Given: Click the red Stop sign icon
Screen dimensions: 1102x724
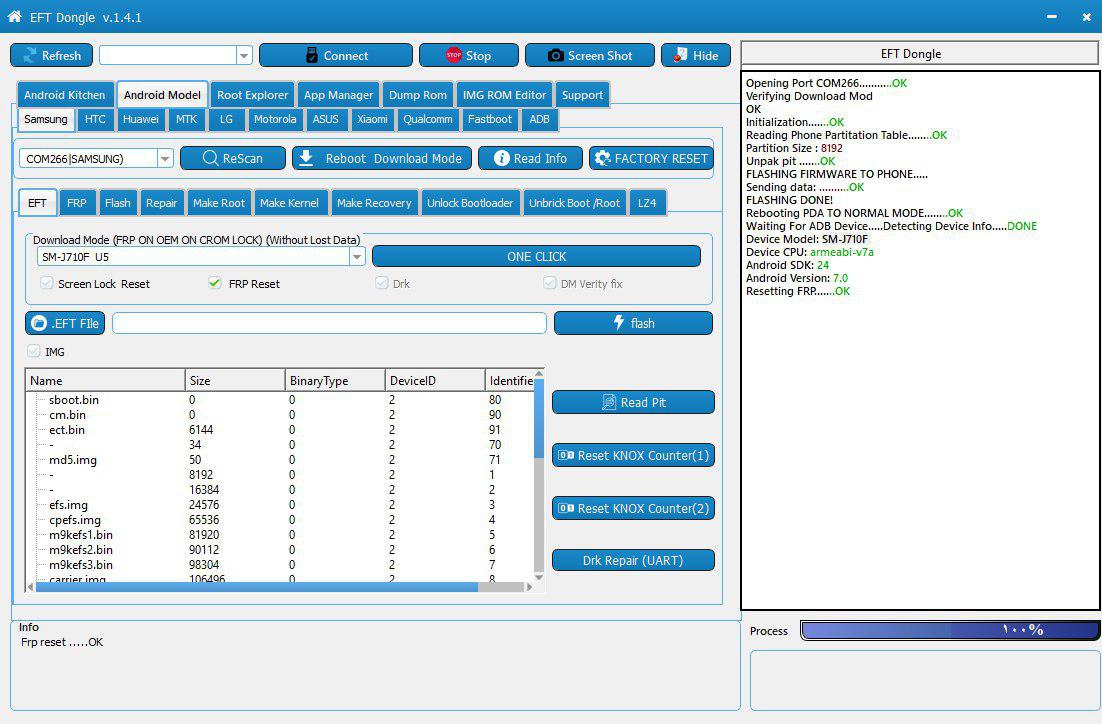Looking at the screenshot, I should [x=454, y=56].
